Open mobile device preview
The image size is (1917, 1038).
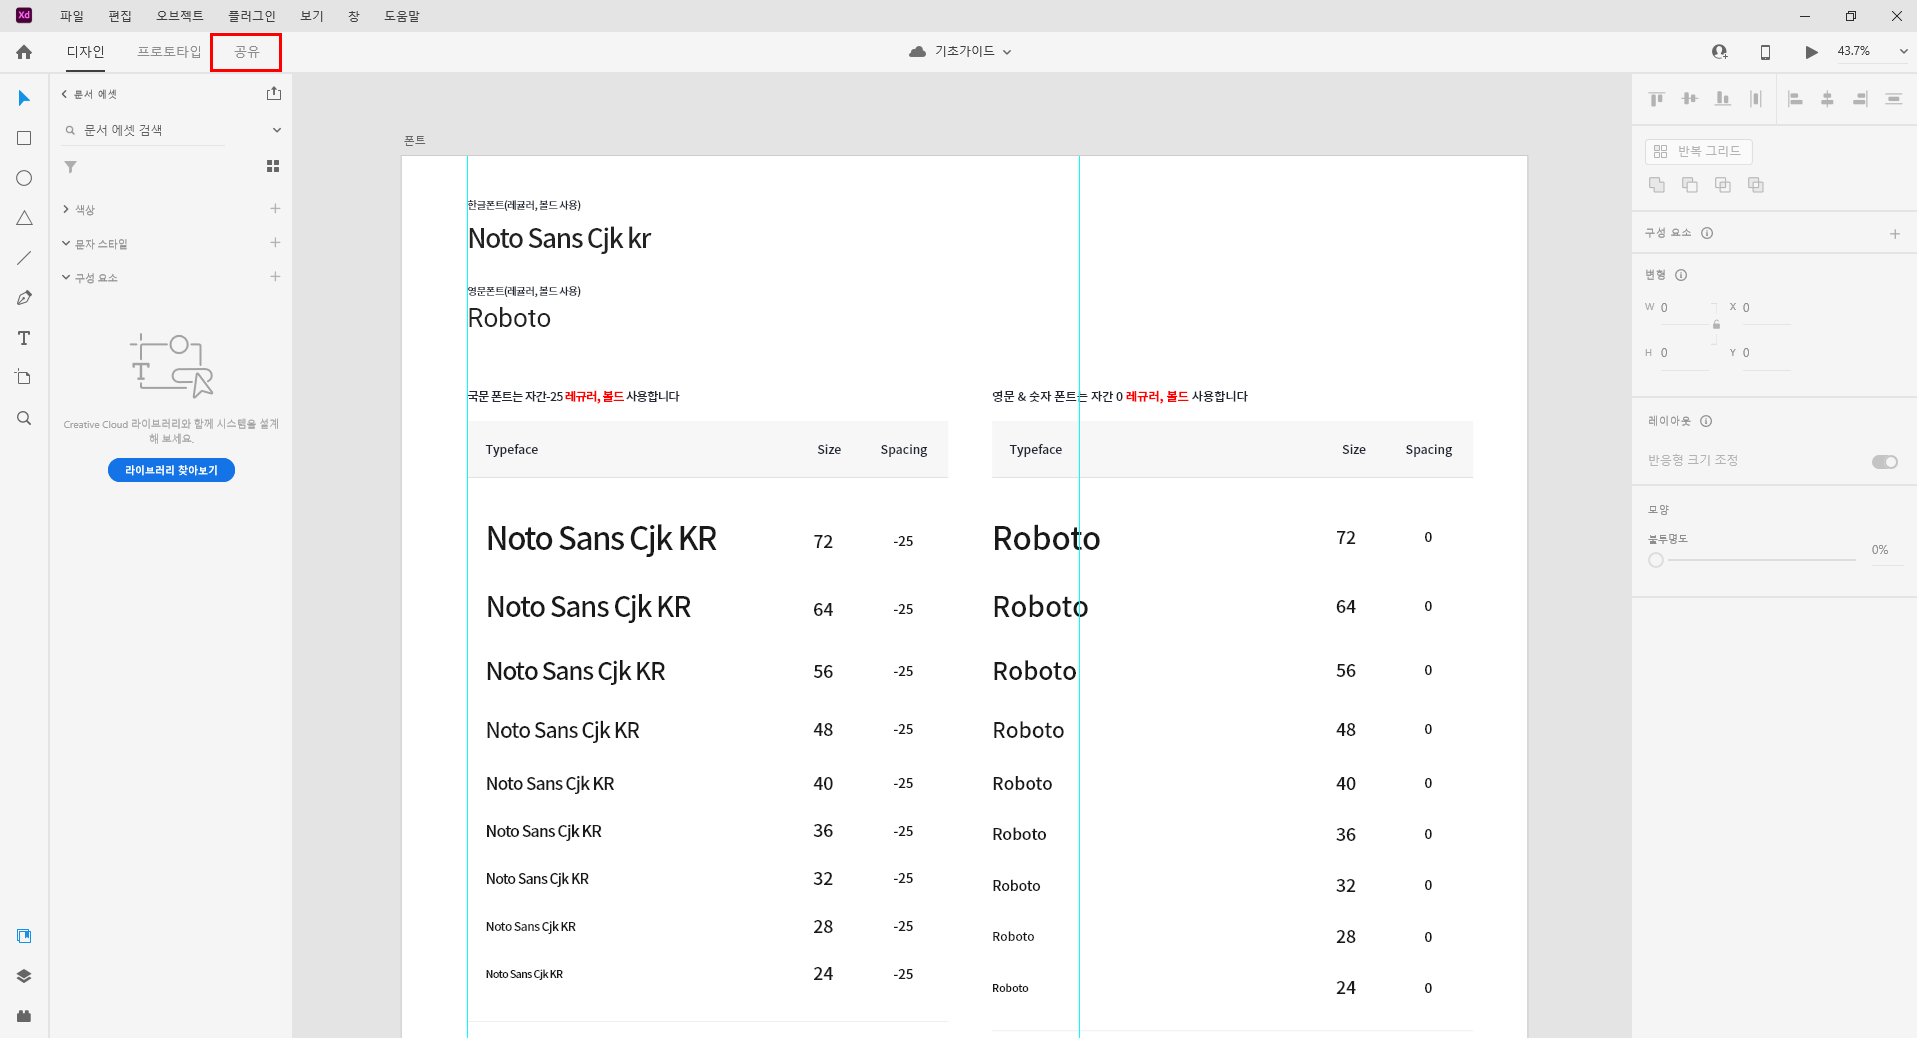pyautogui.click(x=1765, y=52)
